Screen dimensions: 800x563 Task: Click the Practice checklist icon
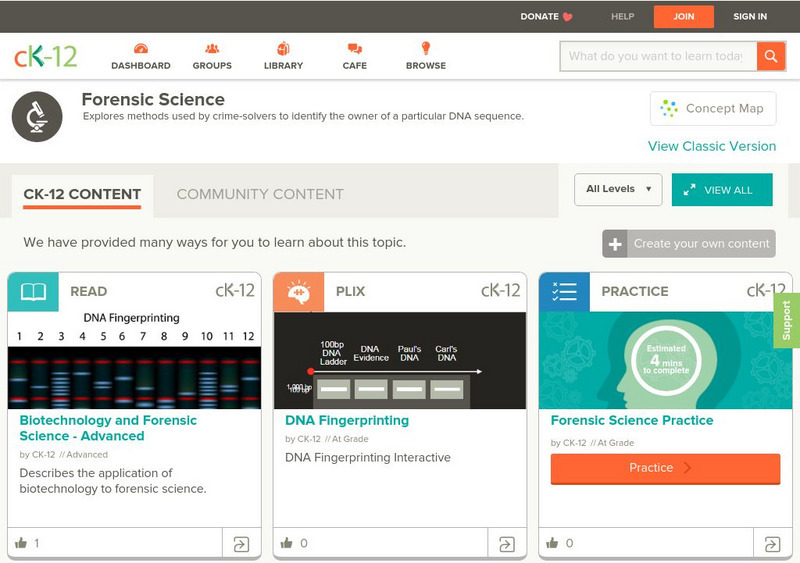pyautogui.click(x=564, y=292)
